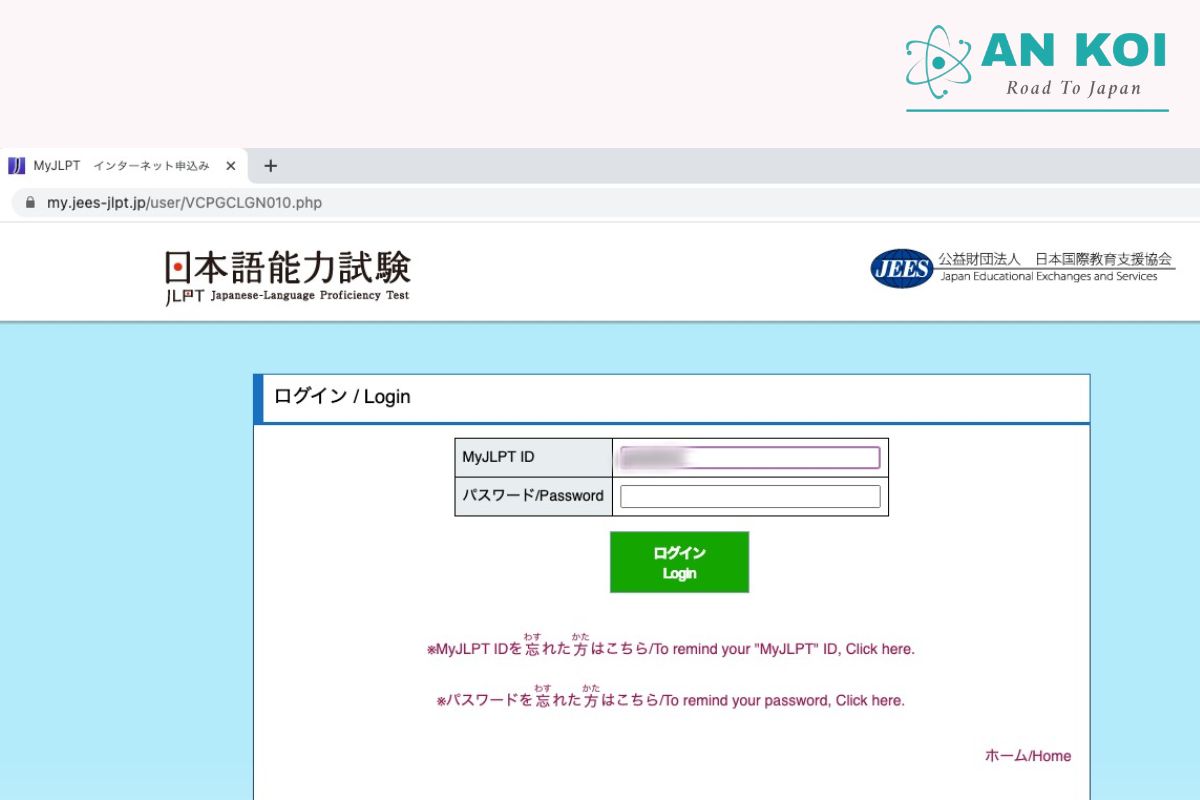Open the forgotten password reminder link
This screenshot has width=1200, height=800.
tap(671, 697)
